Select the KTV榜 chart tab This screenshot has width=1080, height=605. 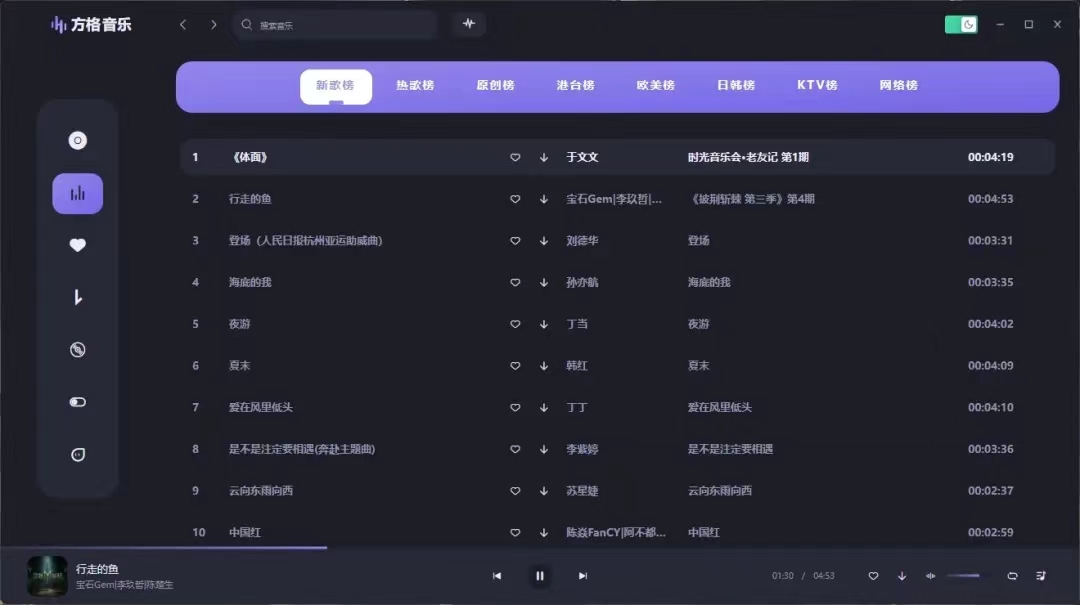(x=817, y=86)
